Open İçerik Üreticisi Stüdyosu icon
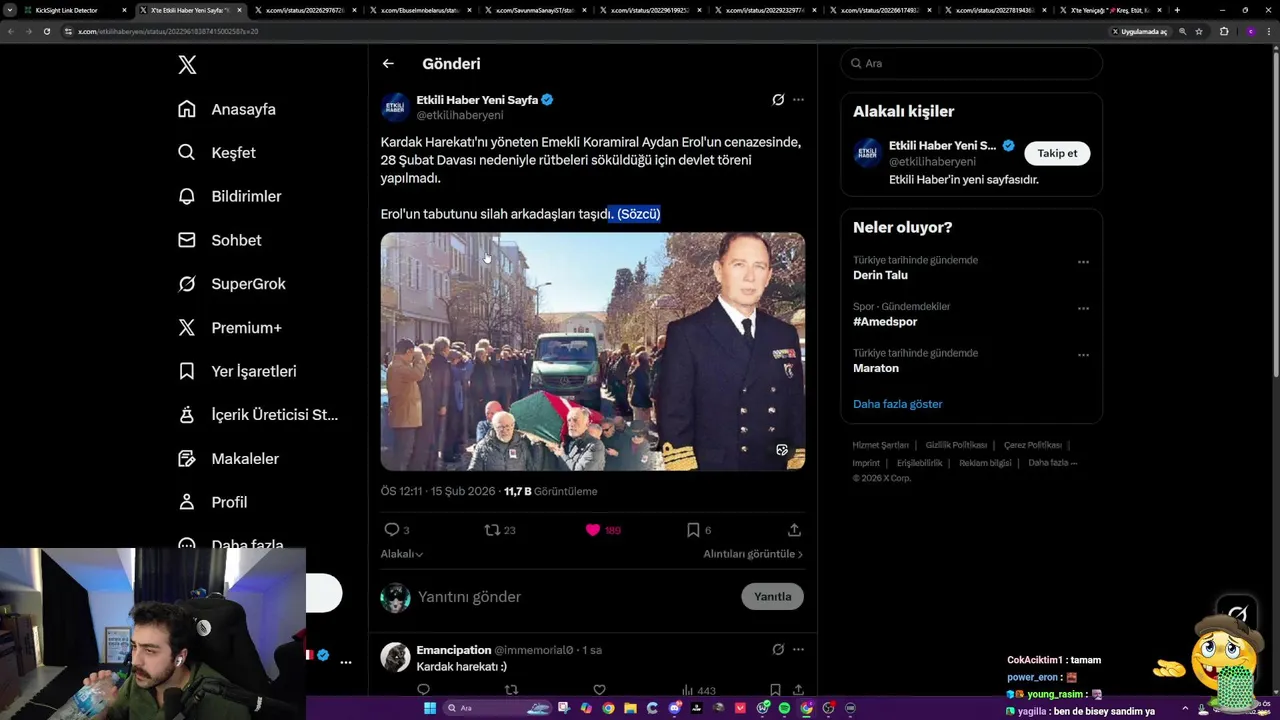 click(187, 415)
